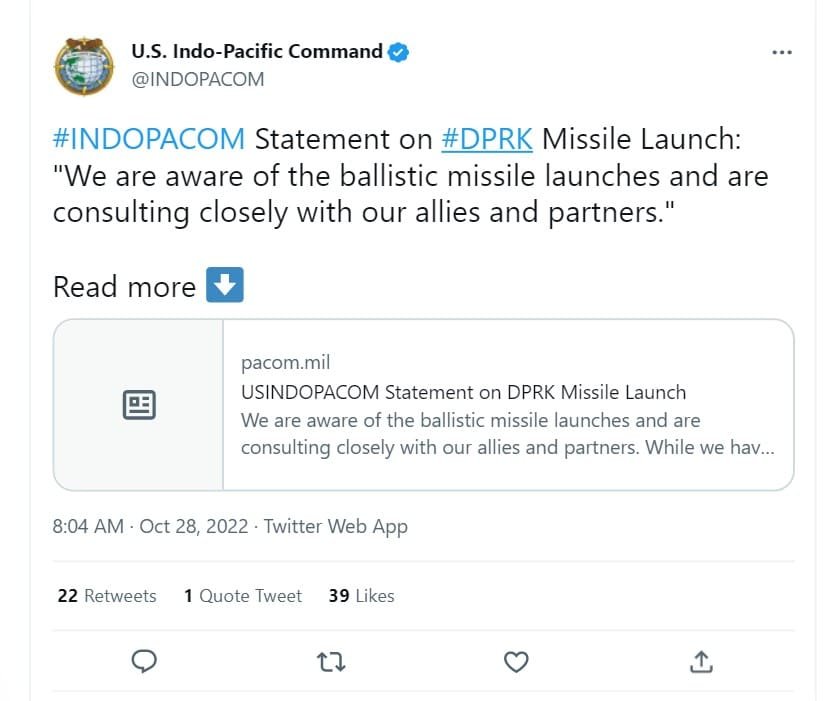Click the retweet icon
This screenshot has height=701, width=839.
(330, 661)
